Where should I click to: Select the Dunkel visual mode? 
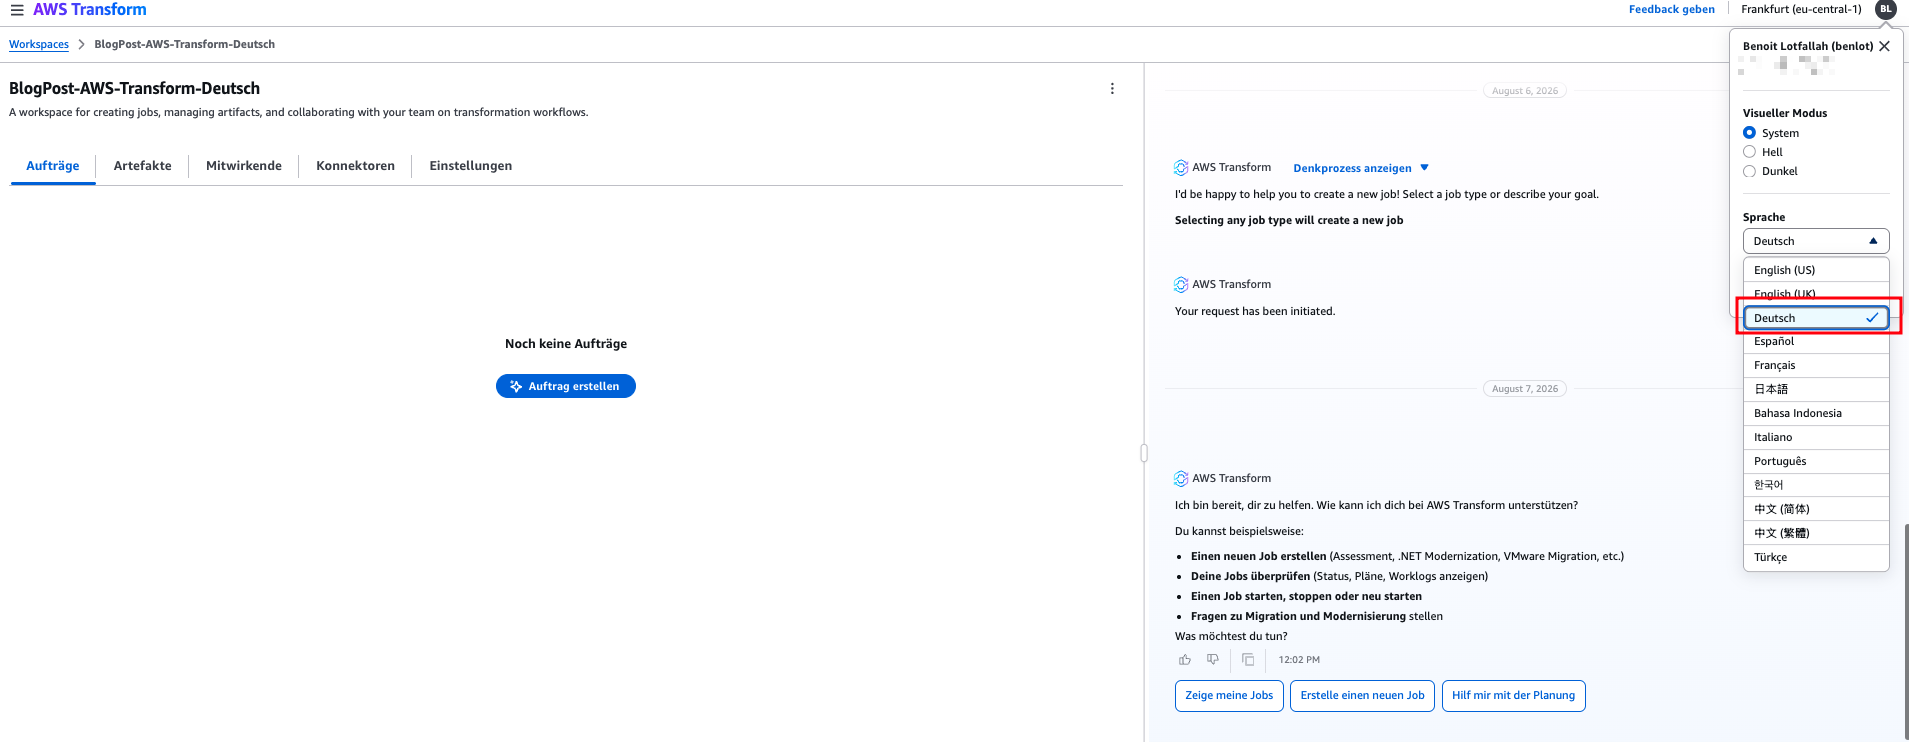1749,171
